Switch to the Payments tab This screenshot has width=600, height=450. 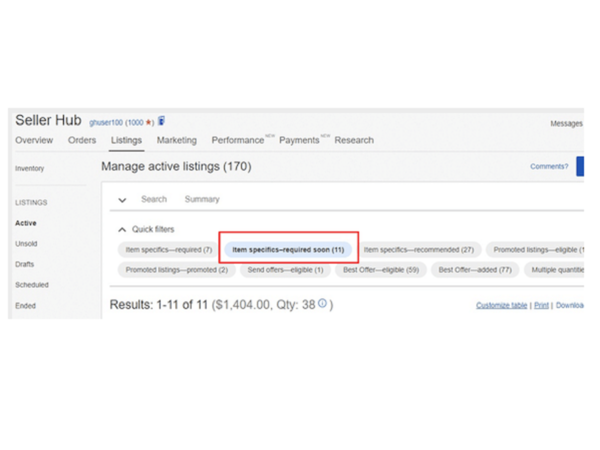point(299,140)
